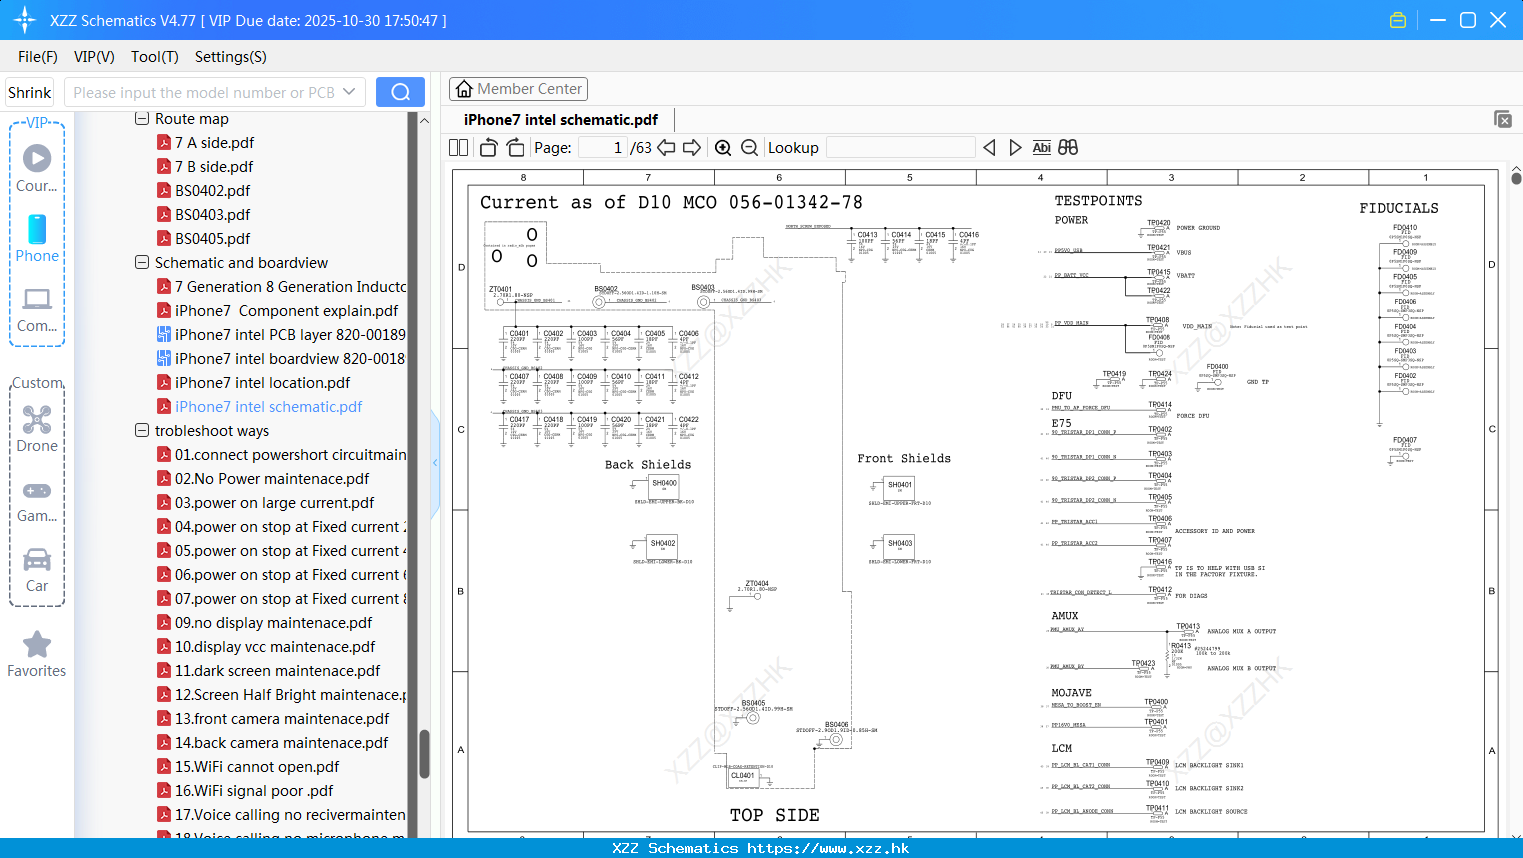Open the model number dropdown arrow
Viewport: 1523px width, 858px height.
349,92
